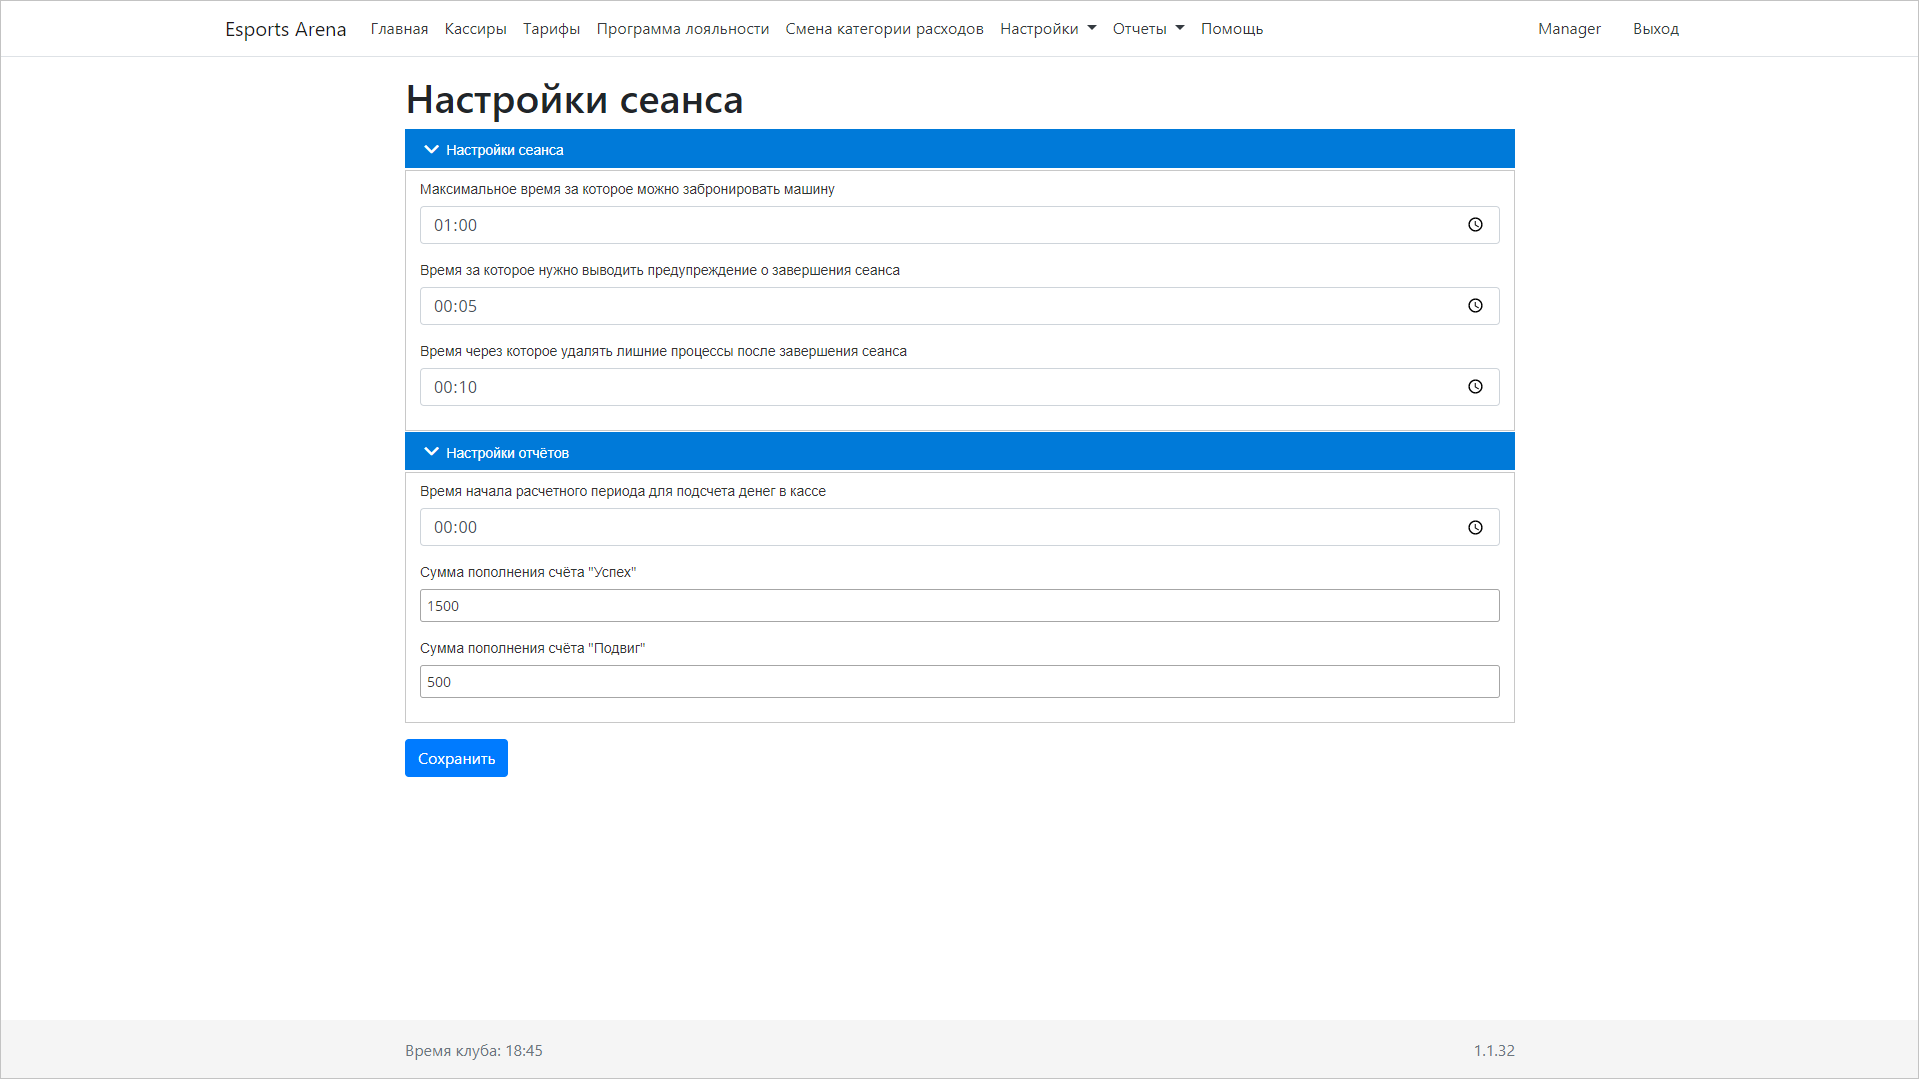Navigate to Главная
This screenshot has width=1919, height=1079.
point(398,29)
